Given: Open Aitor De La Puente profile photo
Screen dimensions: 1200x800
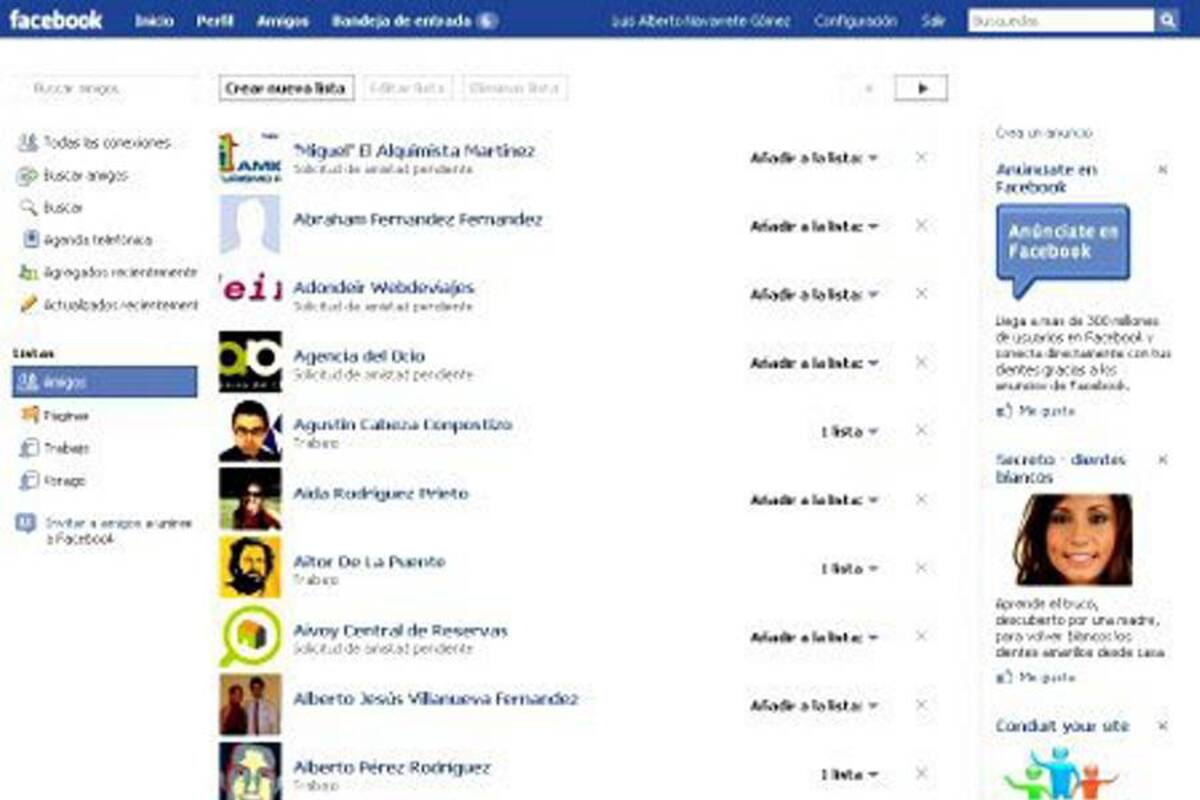Looking at the screenshot, I should (x=250, y=567).
